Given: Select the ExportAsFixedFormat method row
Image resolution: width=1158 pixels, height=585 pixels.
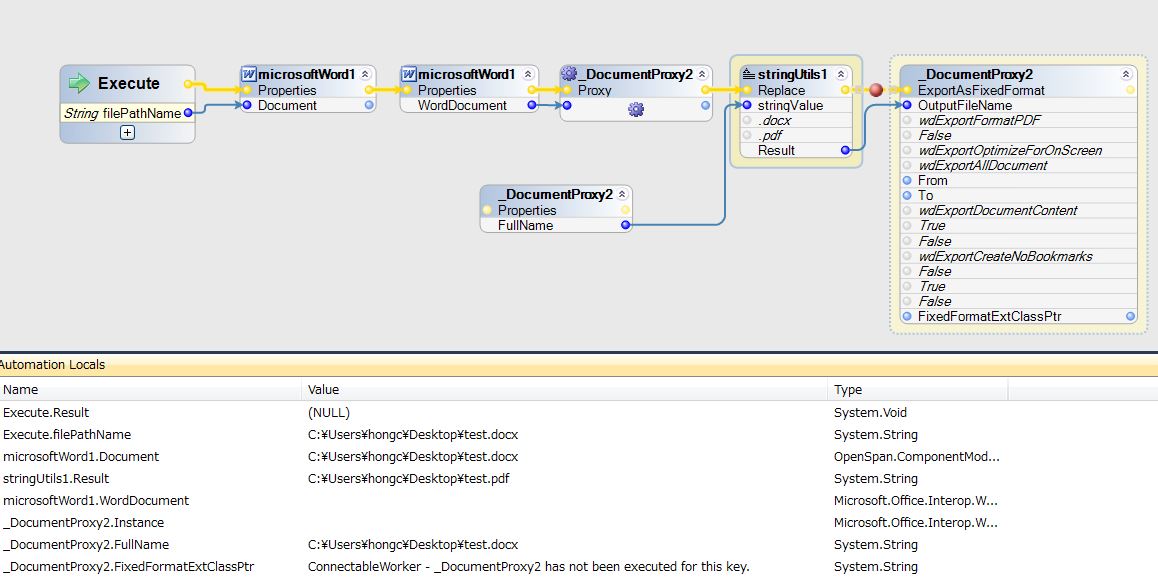Looking at the screenshot, I should 1018,90.
